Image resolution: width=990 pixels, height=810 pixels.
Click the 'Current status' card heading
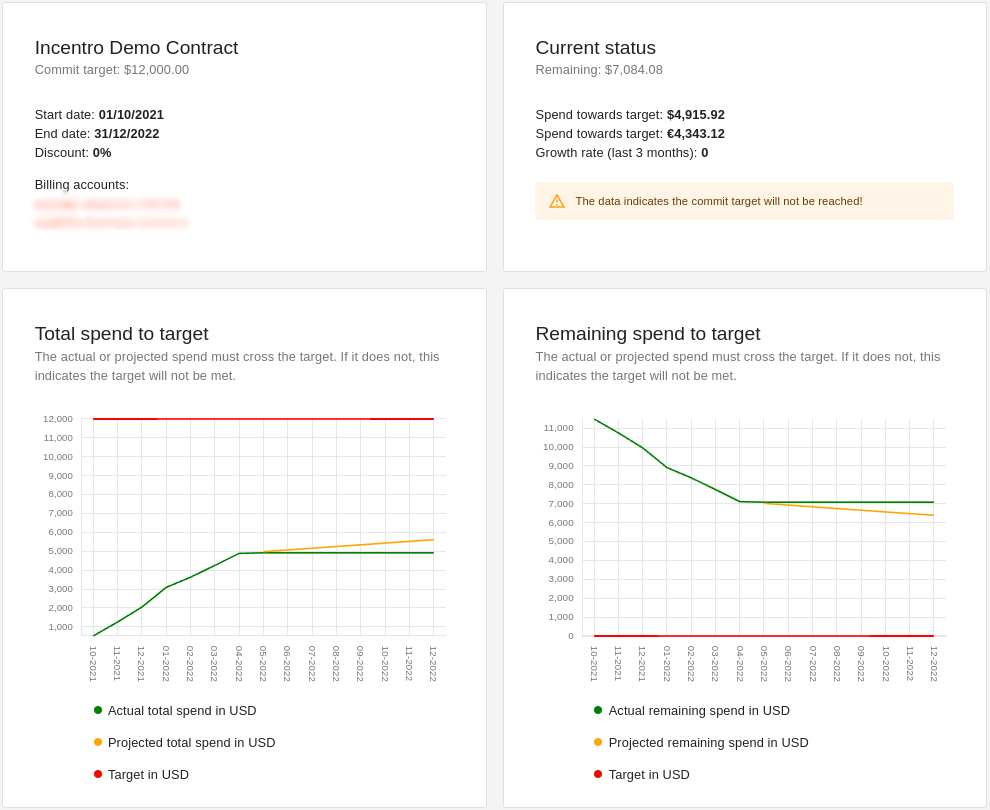click(x=595, y=47)
